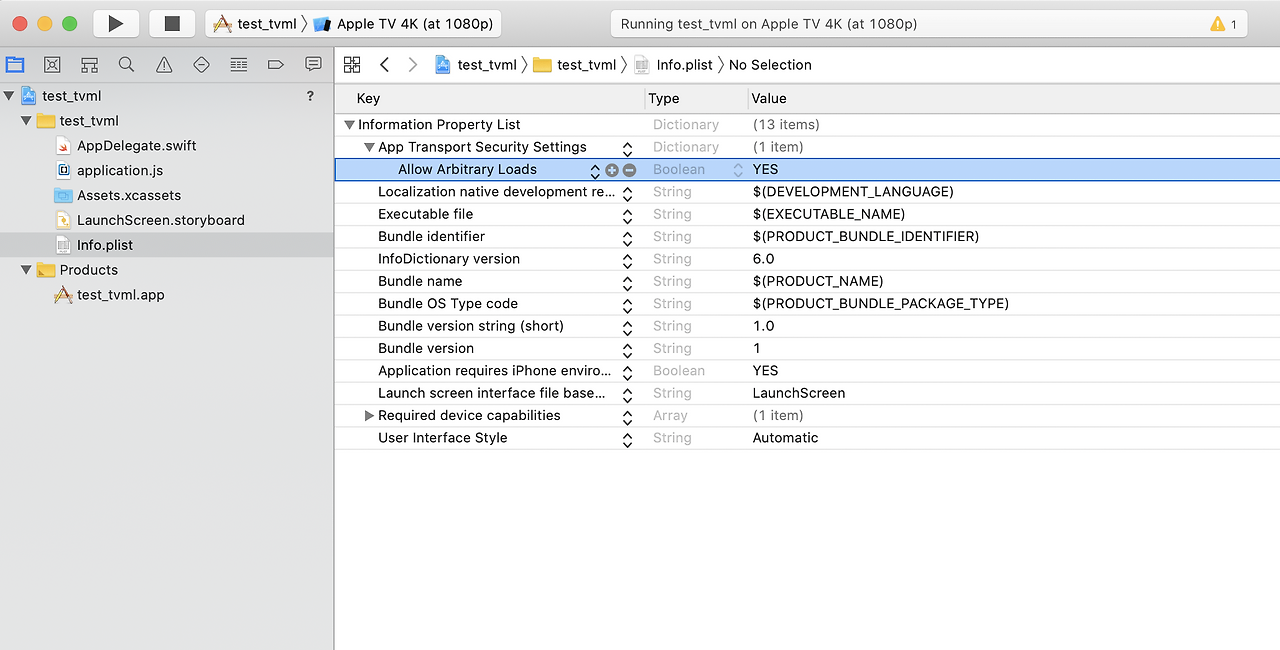Open key stepper for User Interface Style
This screenshot has height=650, width=1280.
628,440
